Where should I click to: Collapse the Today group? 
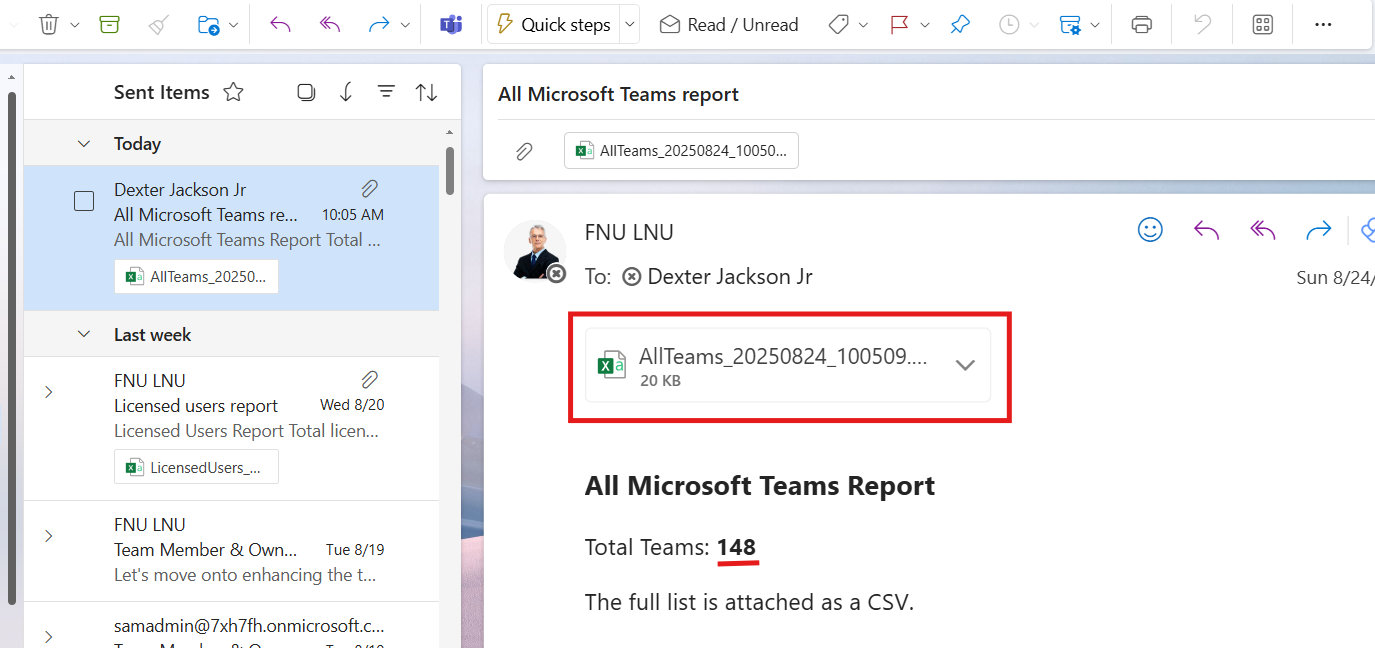coord(84,144)
